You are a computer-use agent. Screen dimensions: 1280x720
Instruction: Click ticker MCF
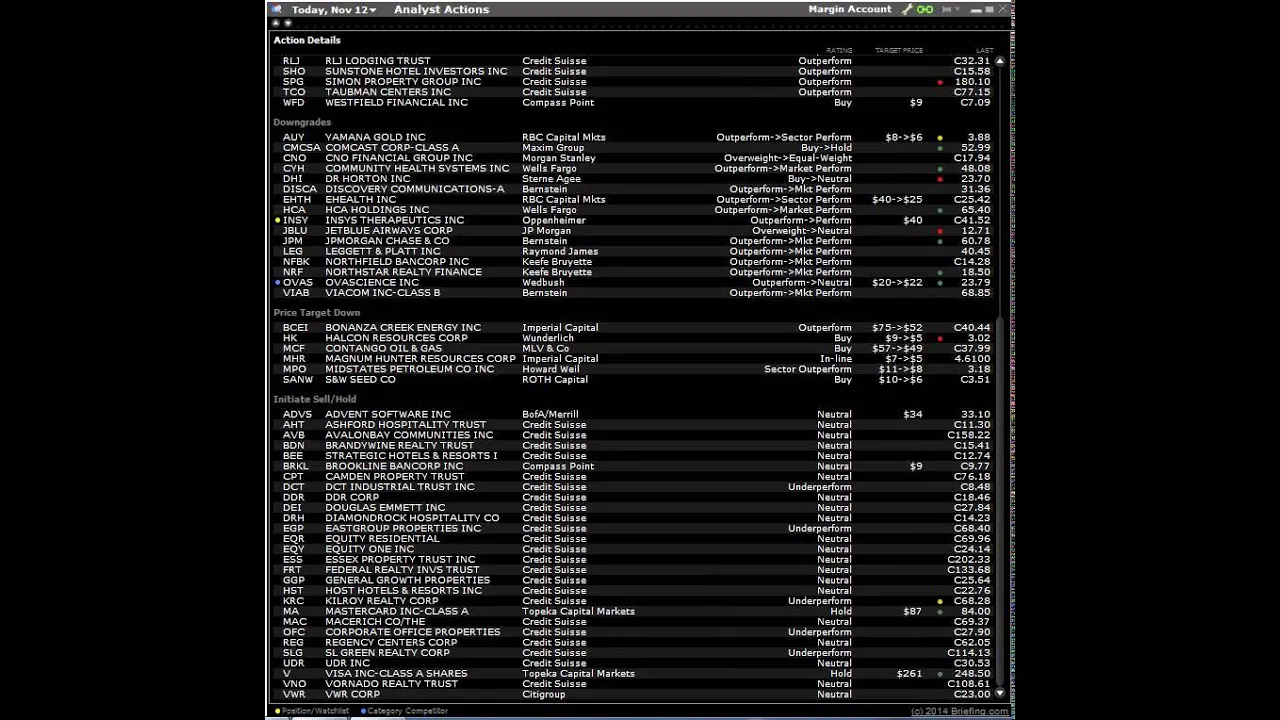[294, 349]
